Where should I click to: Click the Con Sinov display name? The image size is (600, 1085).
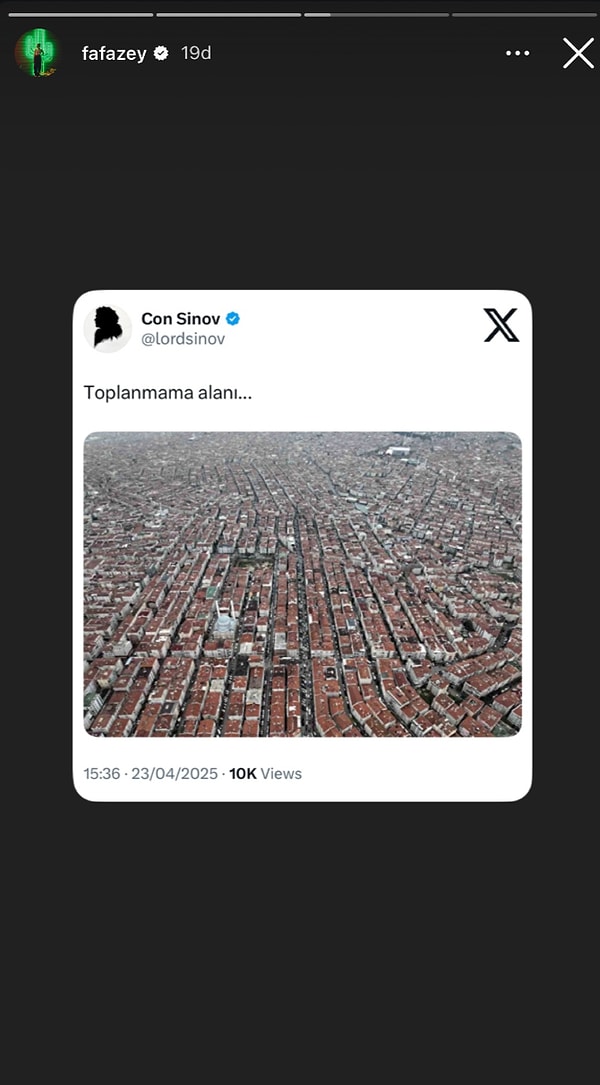[181, 319]
